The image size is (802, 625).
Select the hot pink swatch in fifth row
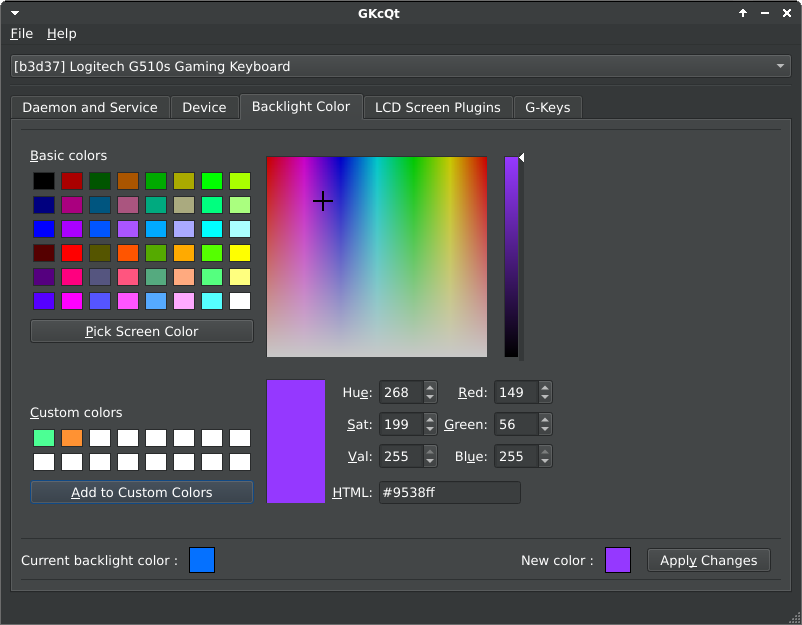[72, 277]
